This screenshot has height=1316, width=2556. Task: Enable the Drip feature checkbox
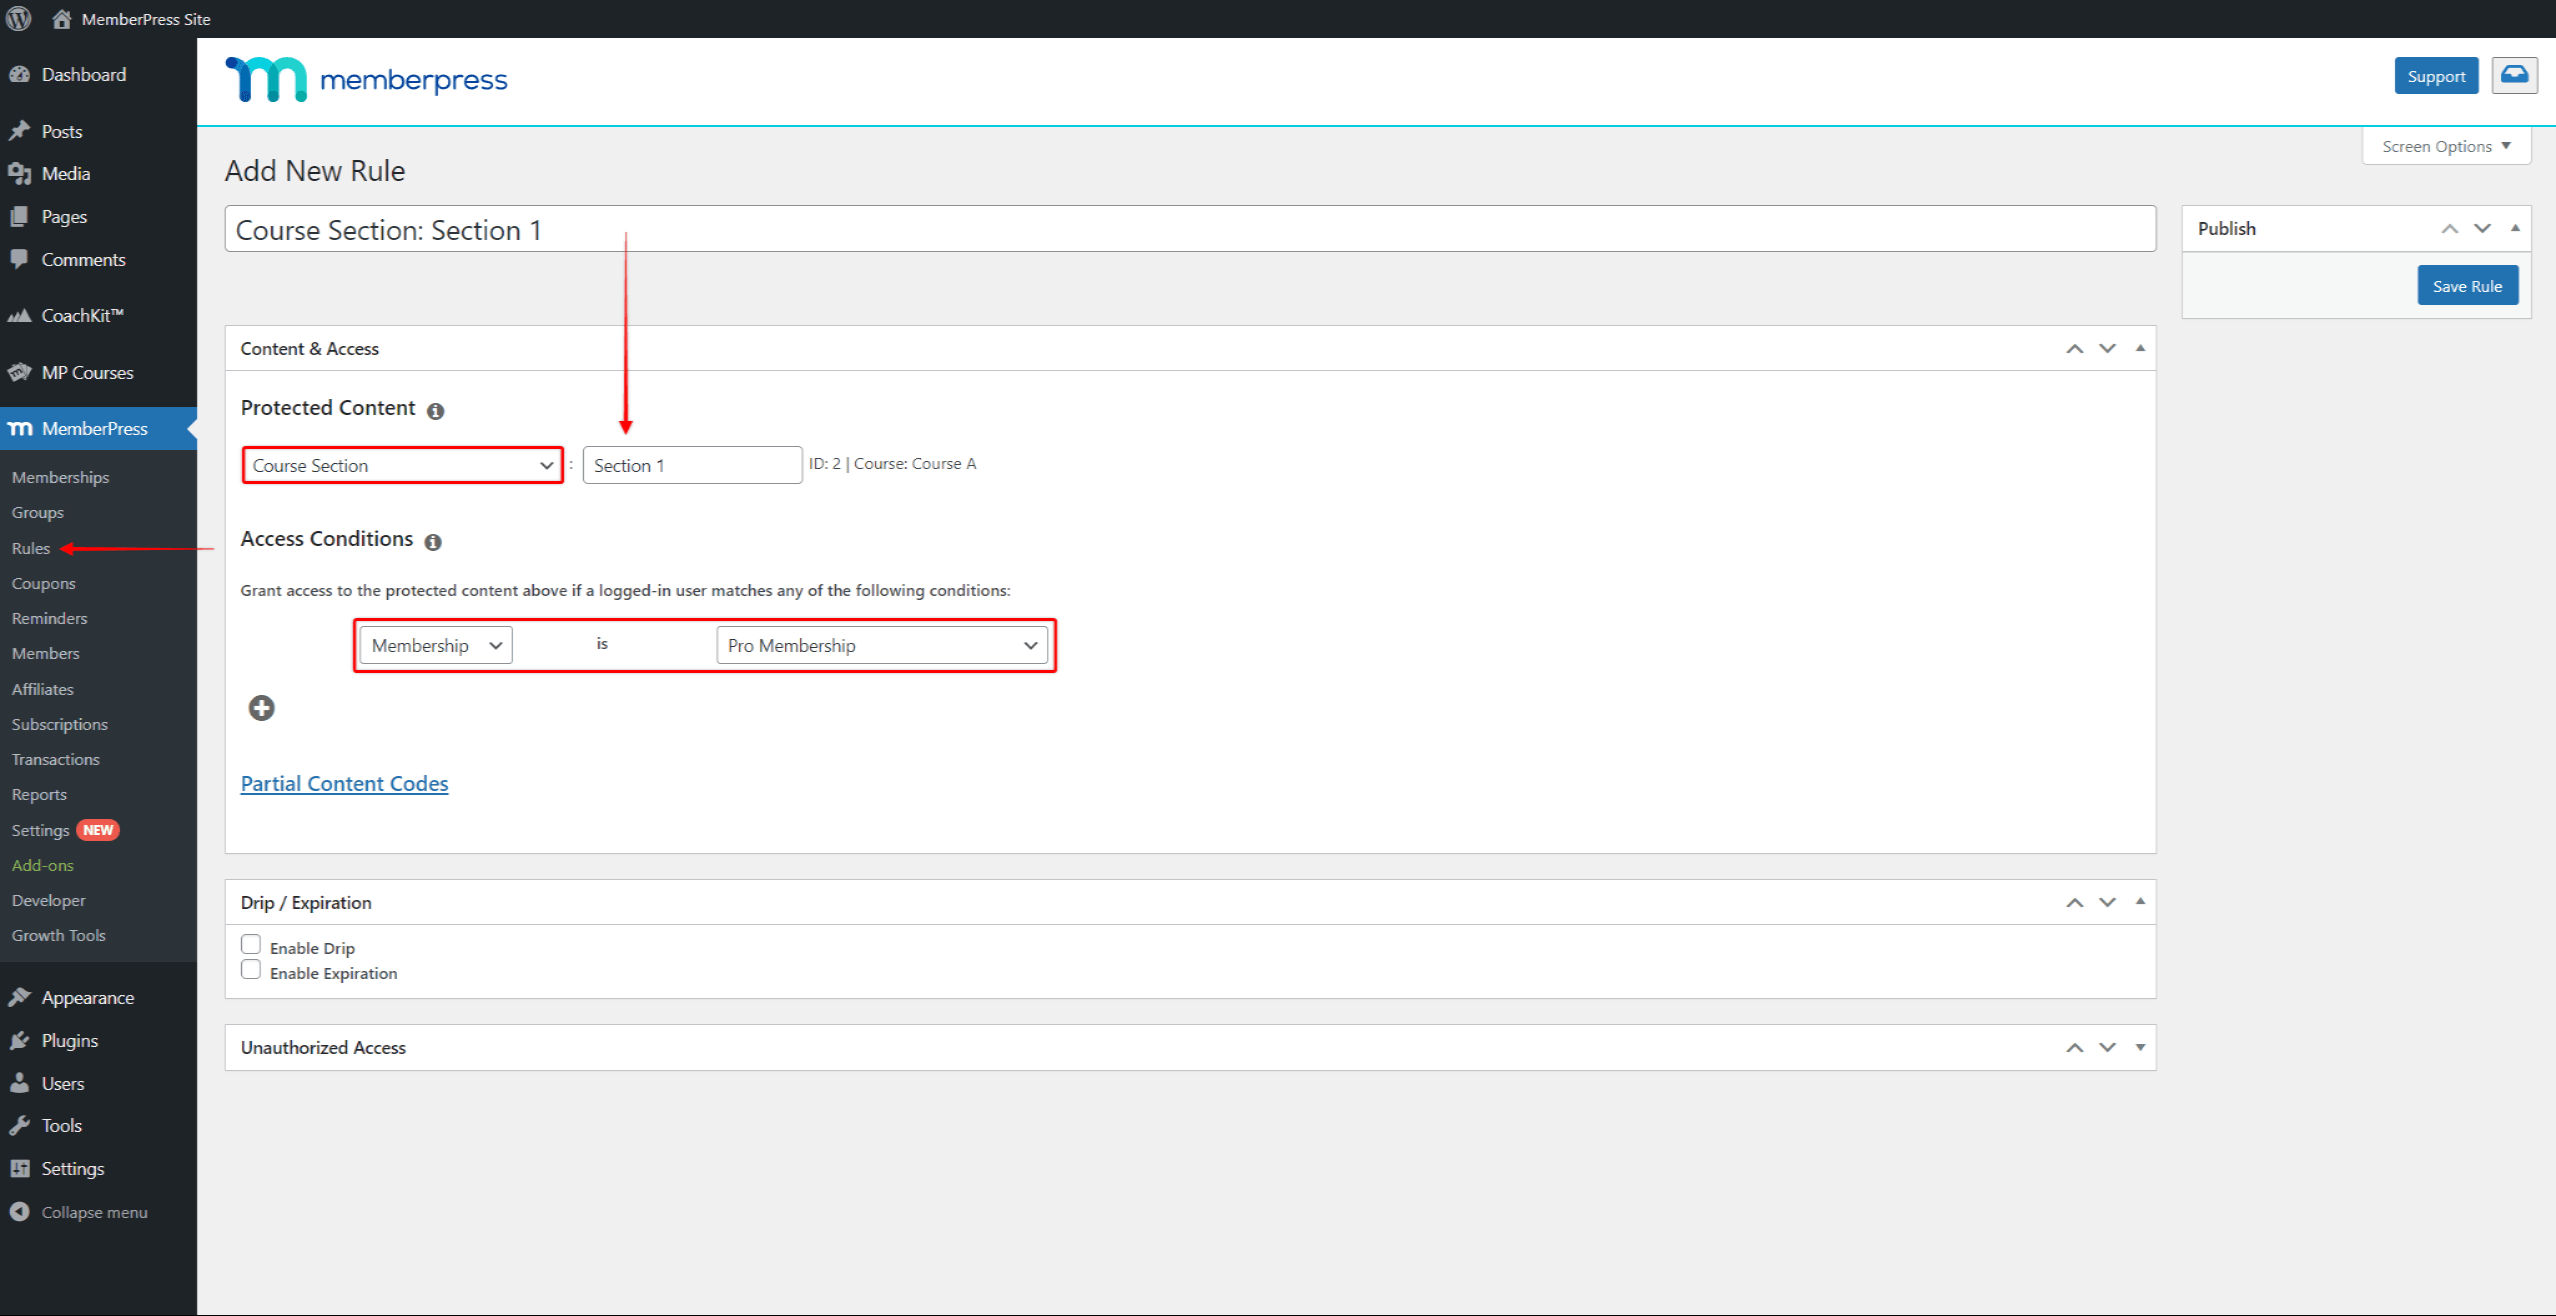point(253,945)
